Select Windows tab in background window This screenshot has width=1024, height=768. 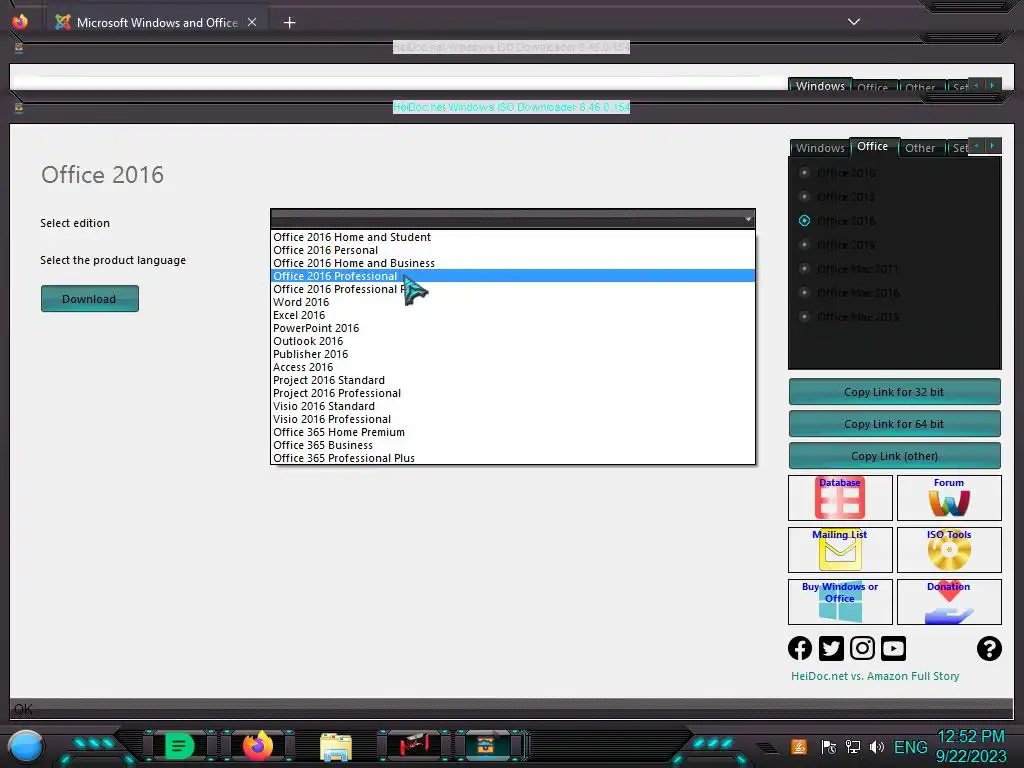point(820,86)
